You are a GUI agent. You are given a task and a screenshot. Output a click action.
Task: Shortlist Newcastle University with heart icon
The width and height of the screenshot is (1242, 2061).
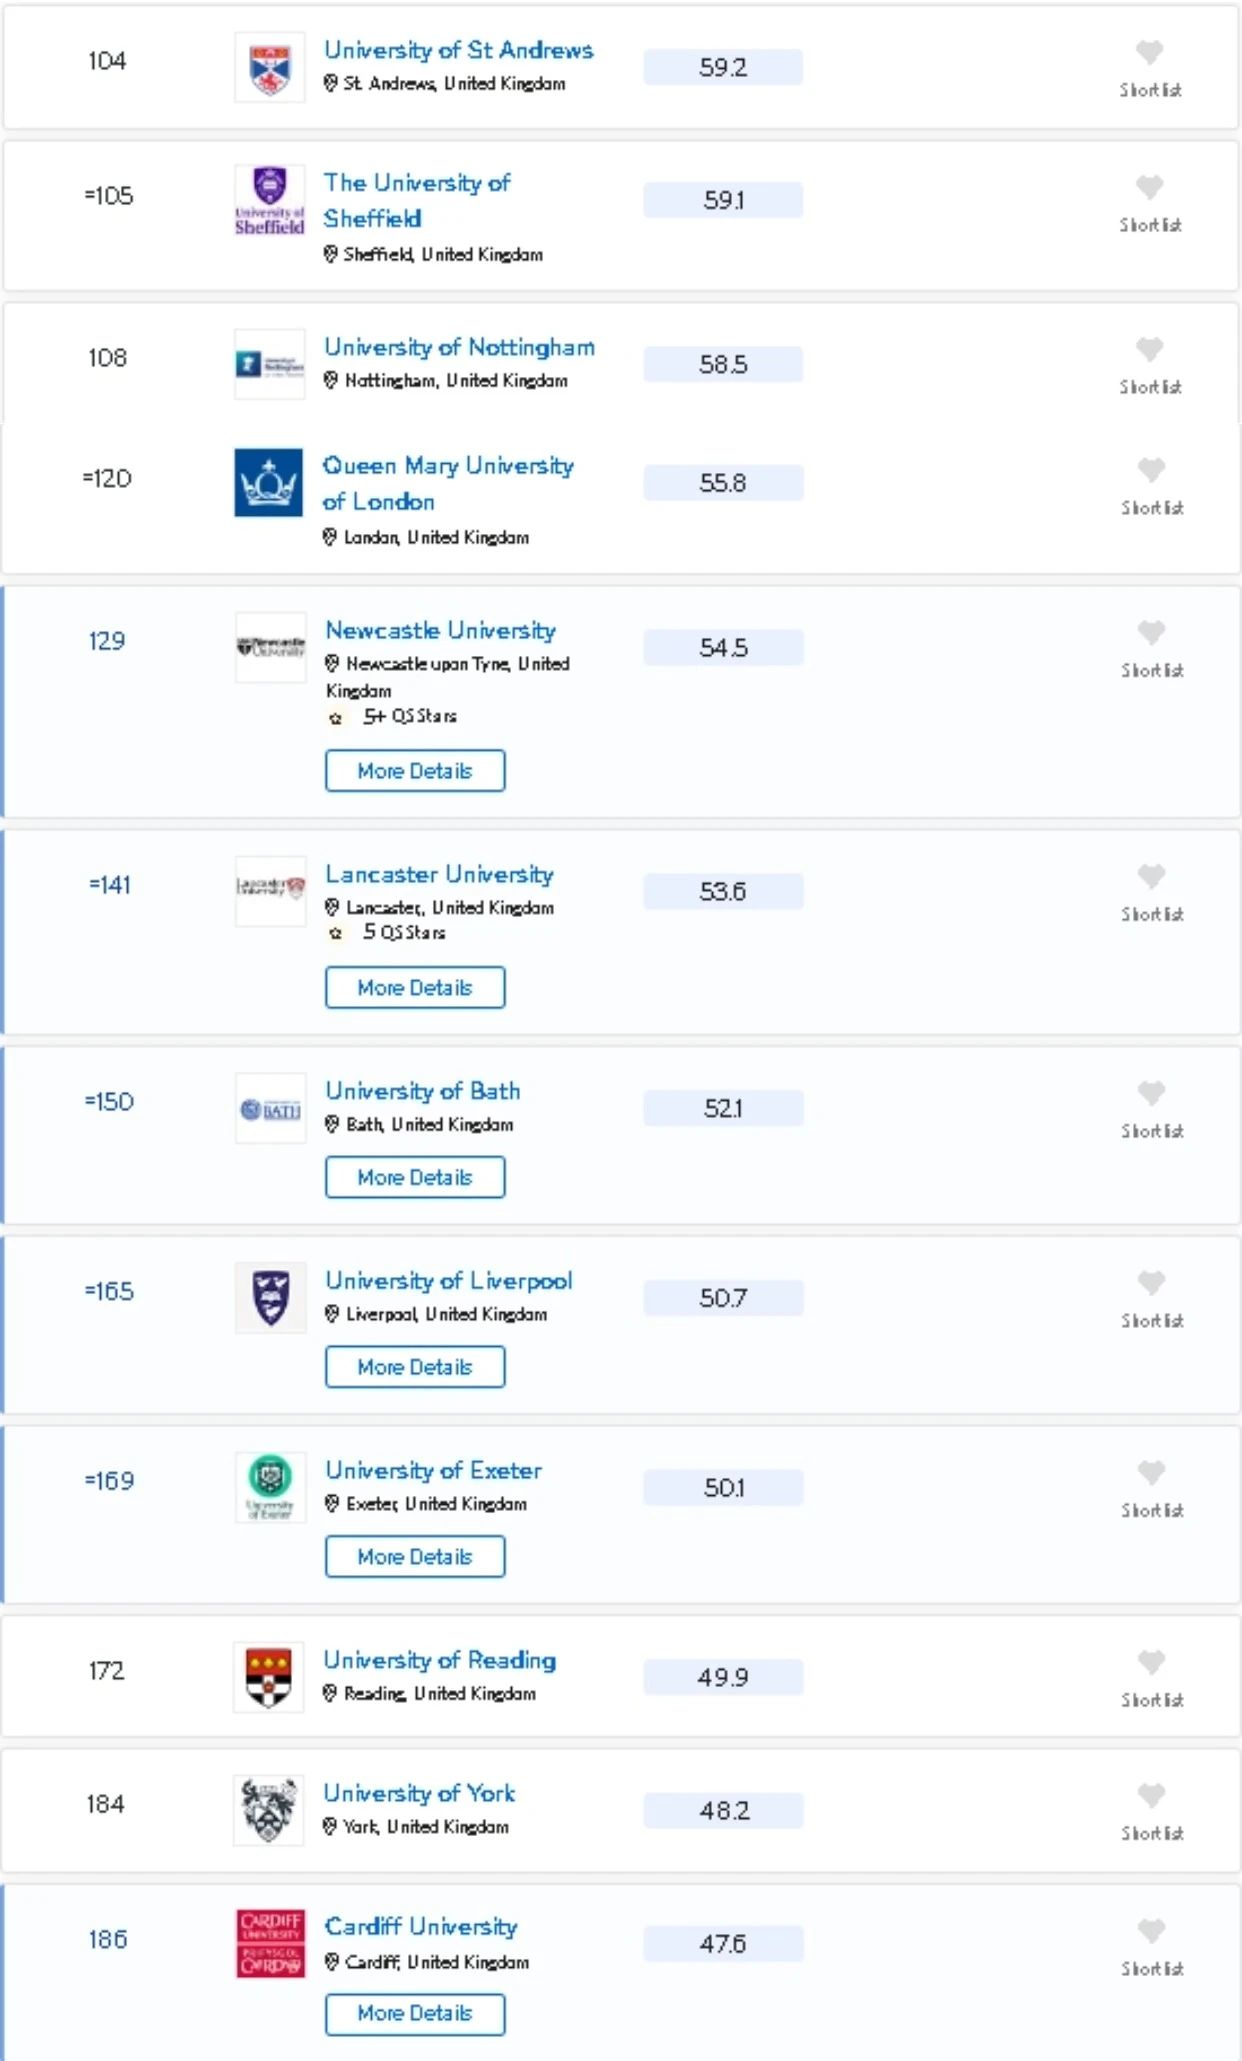(1151, 633)
